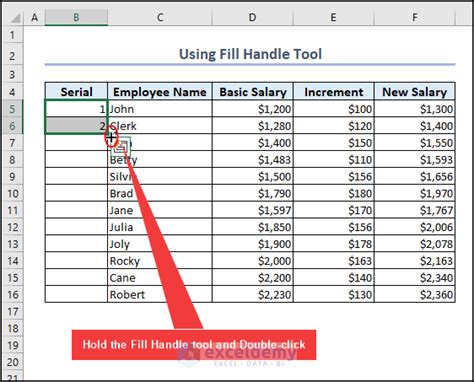
Task: Click increment cell $100
Action: click(x=334, y=109)
